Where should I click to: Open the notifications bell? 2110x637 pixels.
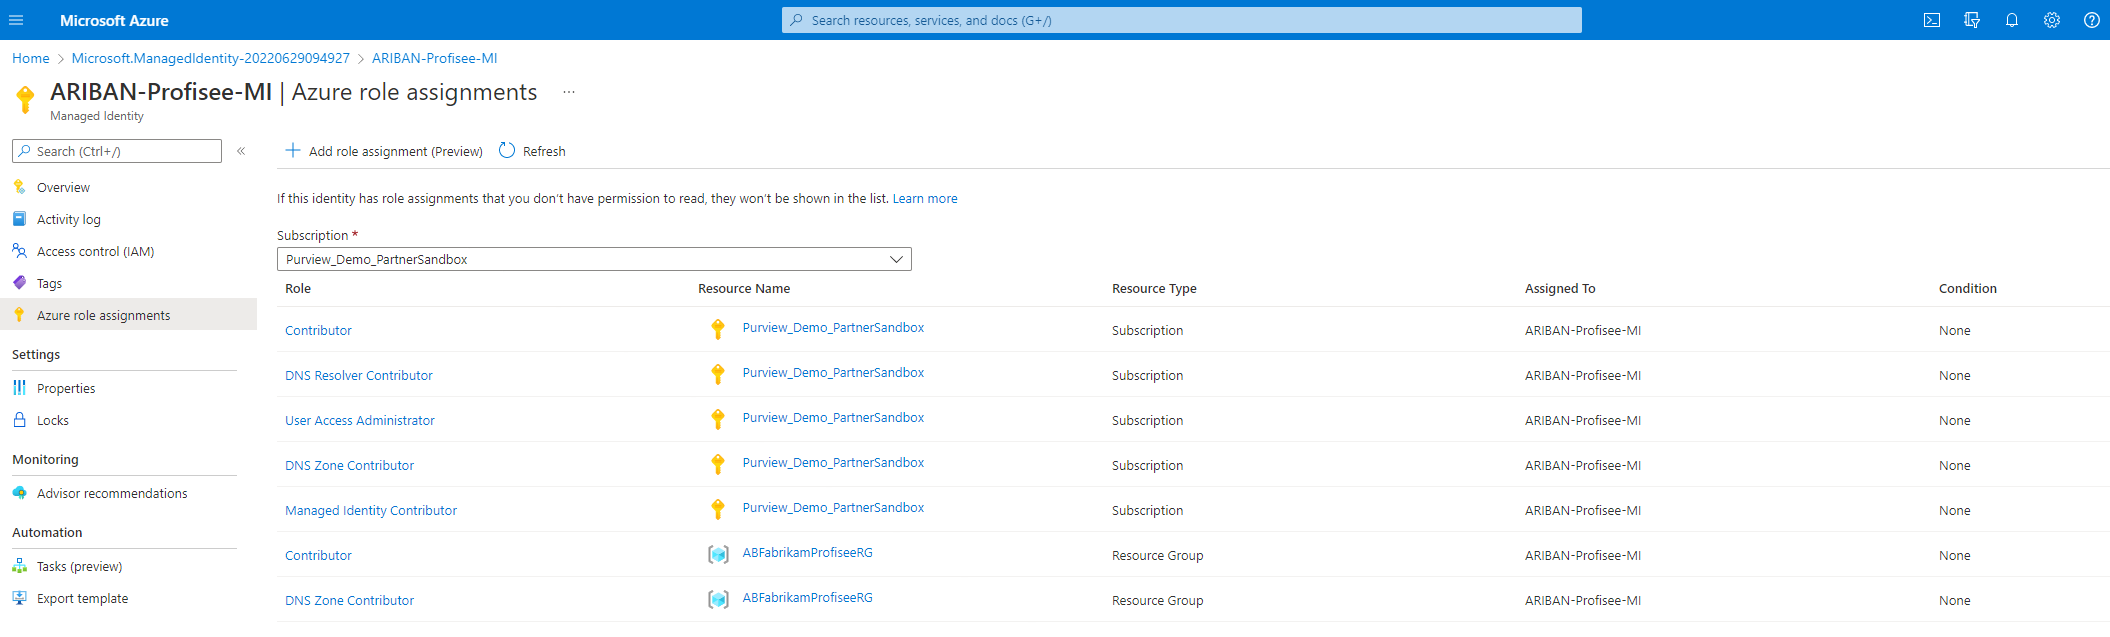click(2012, 20)
